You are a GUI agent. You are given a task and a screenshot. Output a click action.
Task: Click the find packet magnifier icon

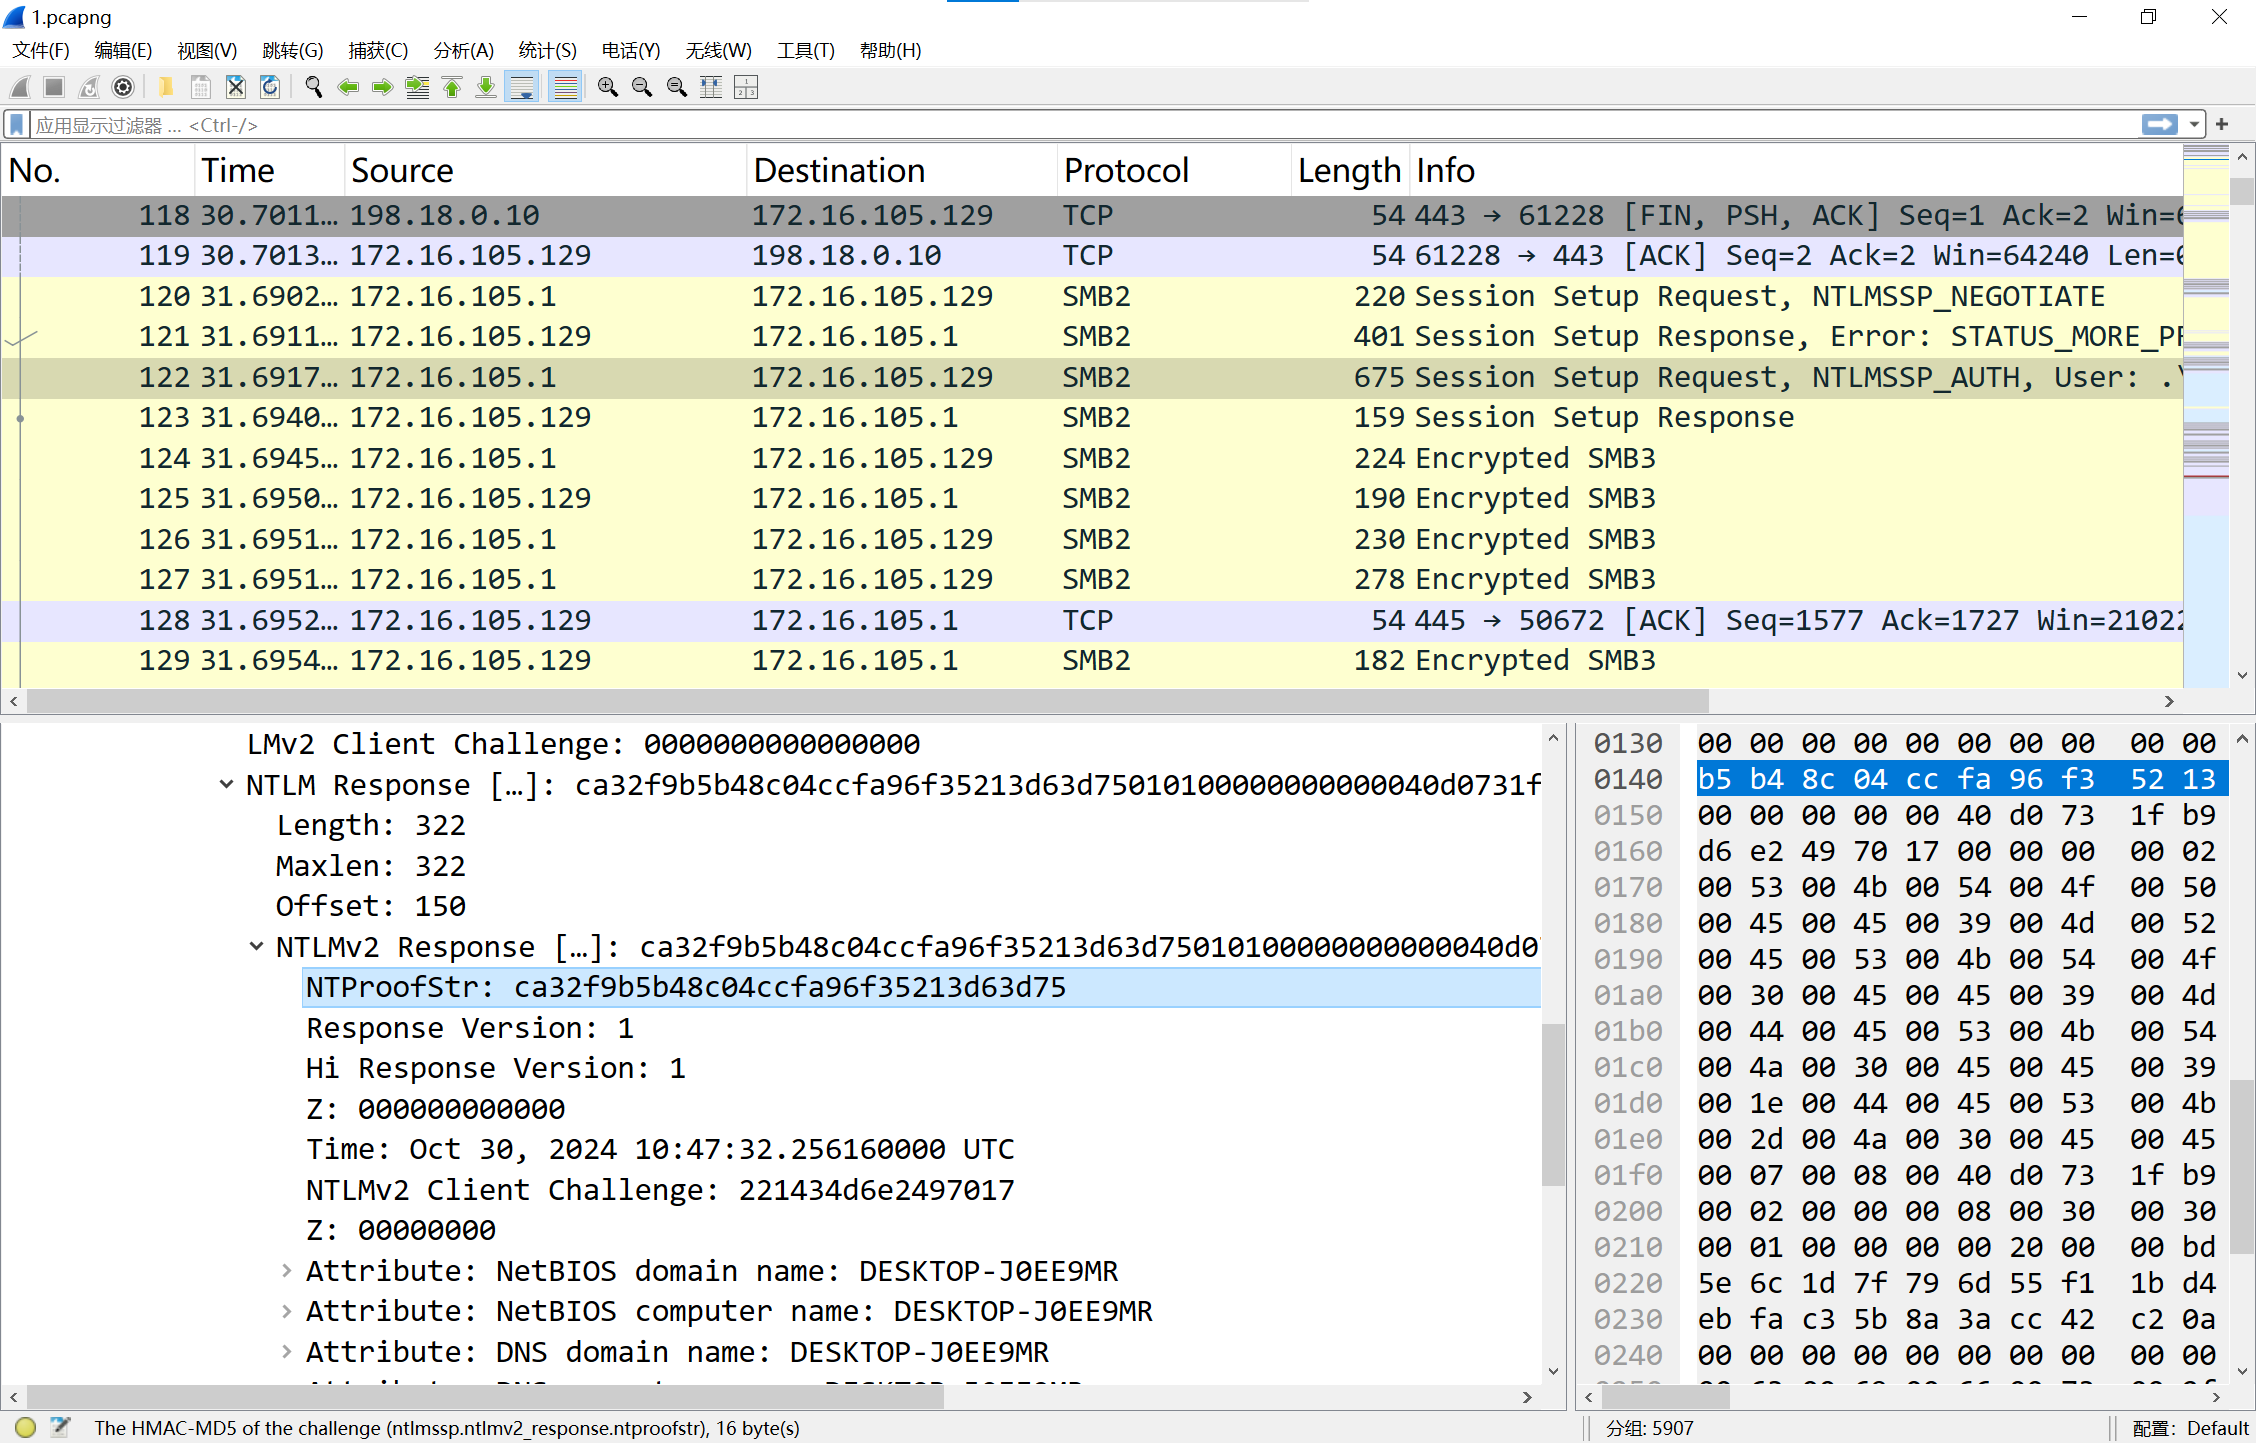314,88
